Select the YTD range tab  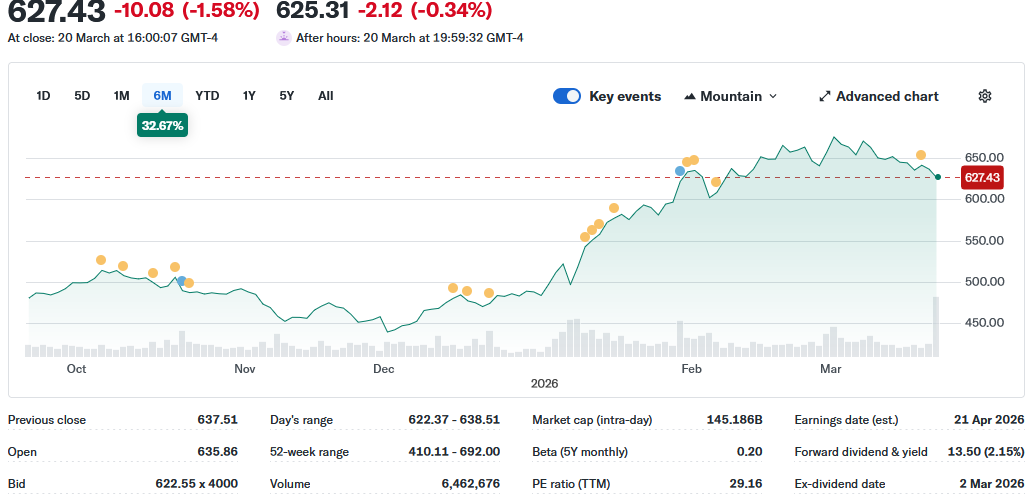pos(207,96)
